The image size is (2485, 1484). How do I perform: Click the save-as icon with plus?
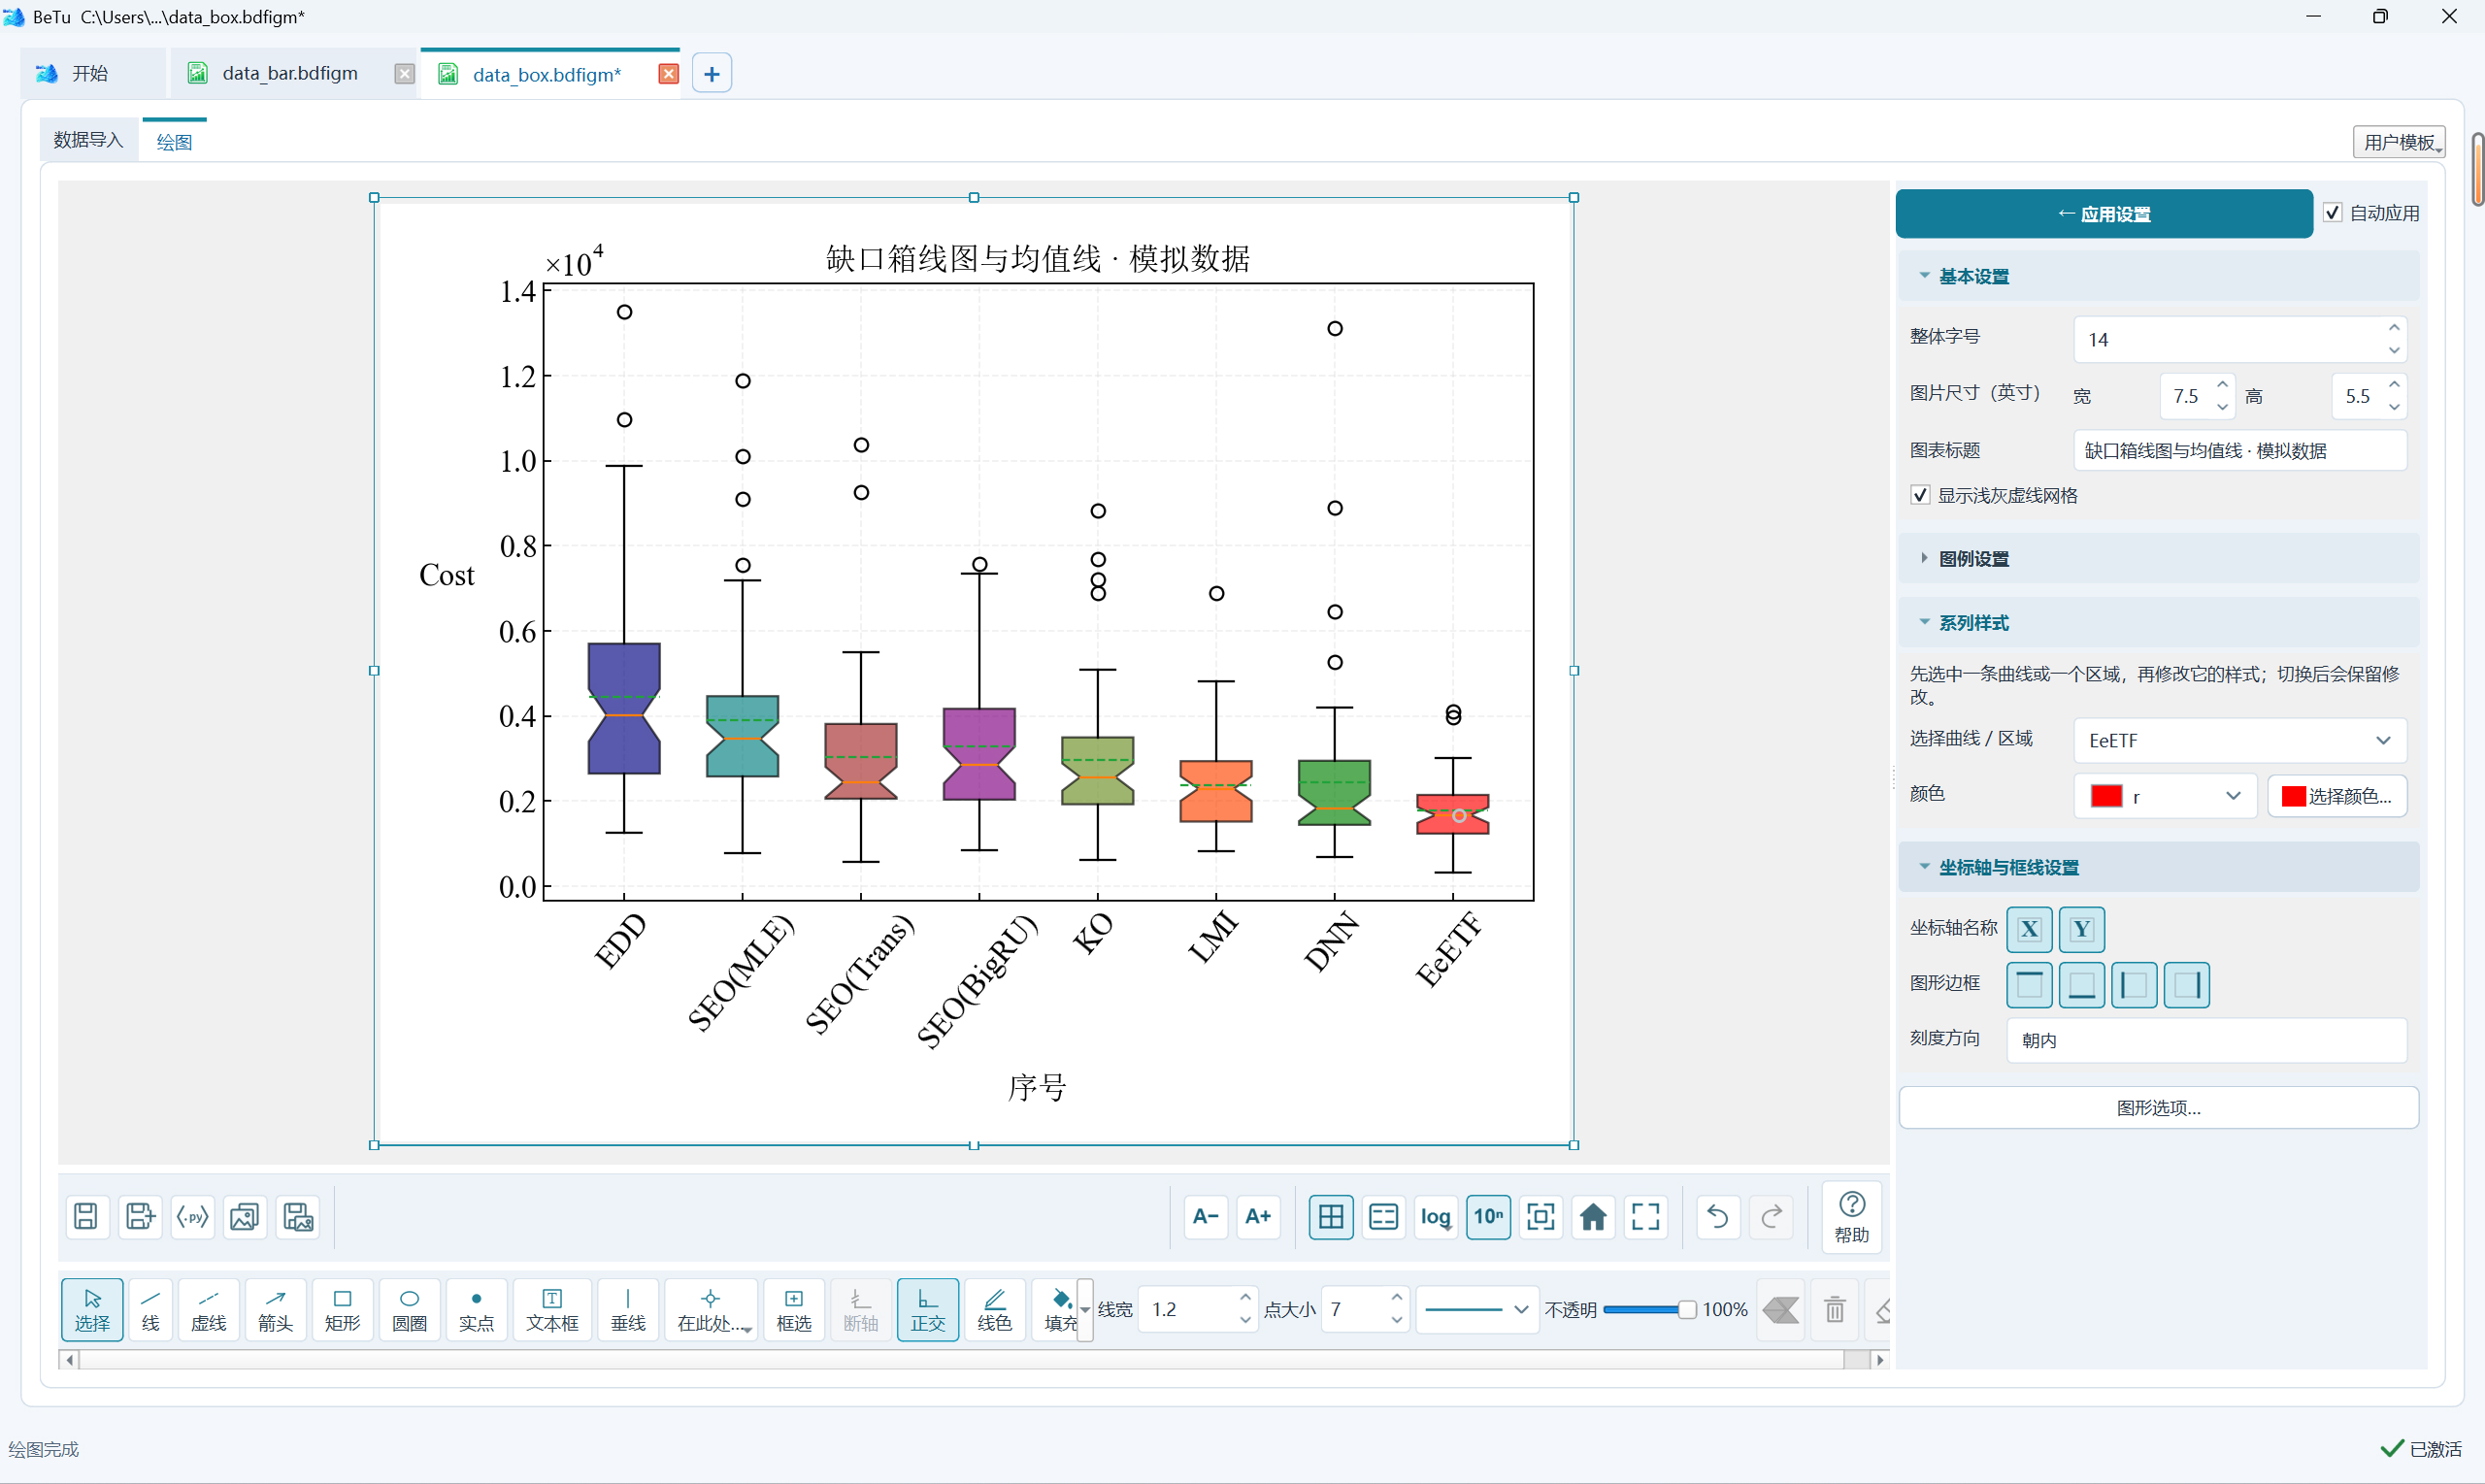click(x=139, y=1216)
